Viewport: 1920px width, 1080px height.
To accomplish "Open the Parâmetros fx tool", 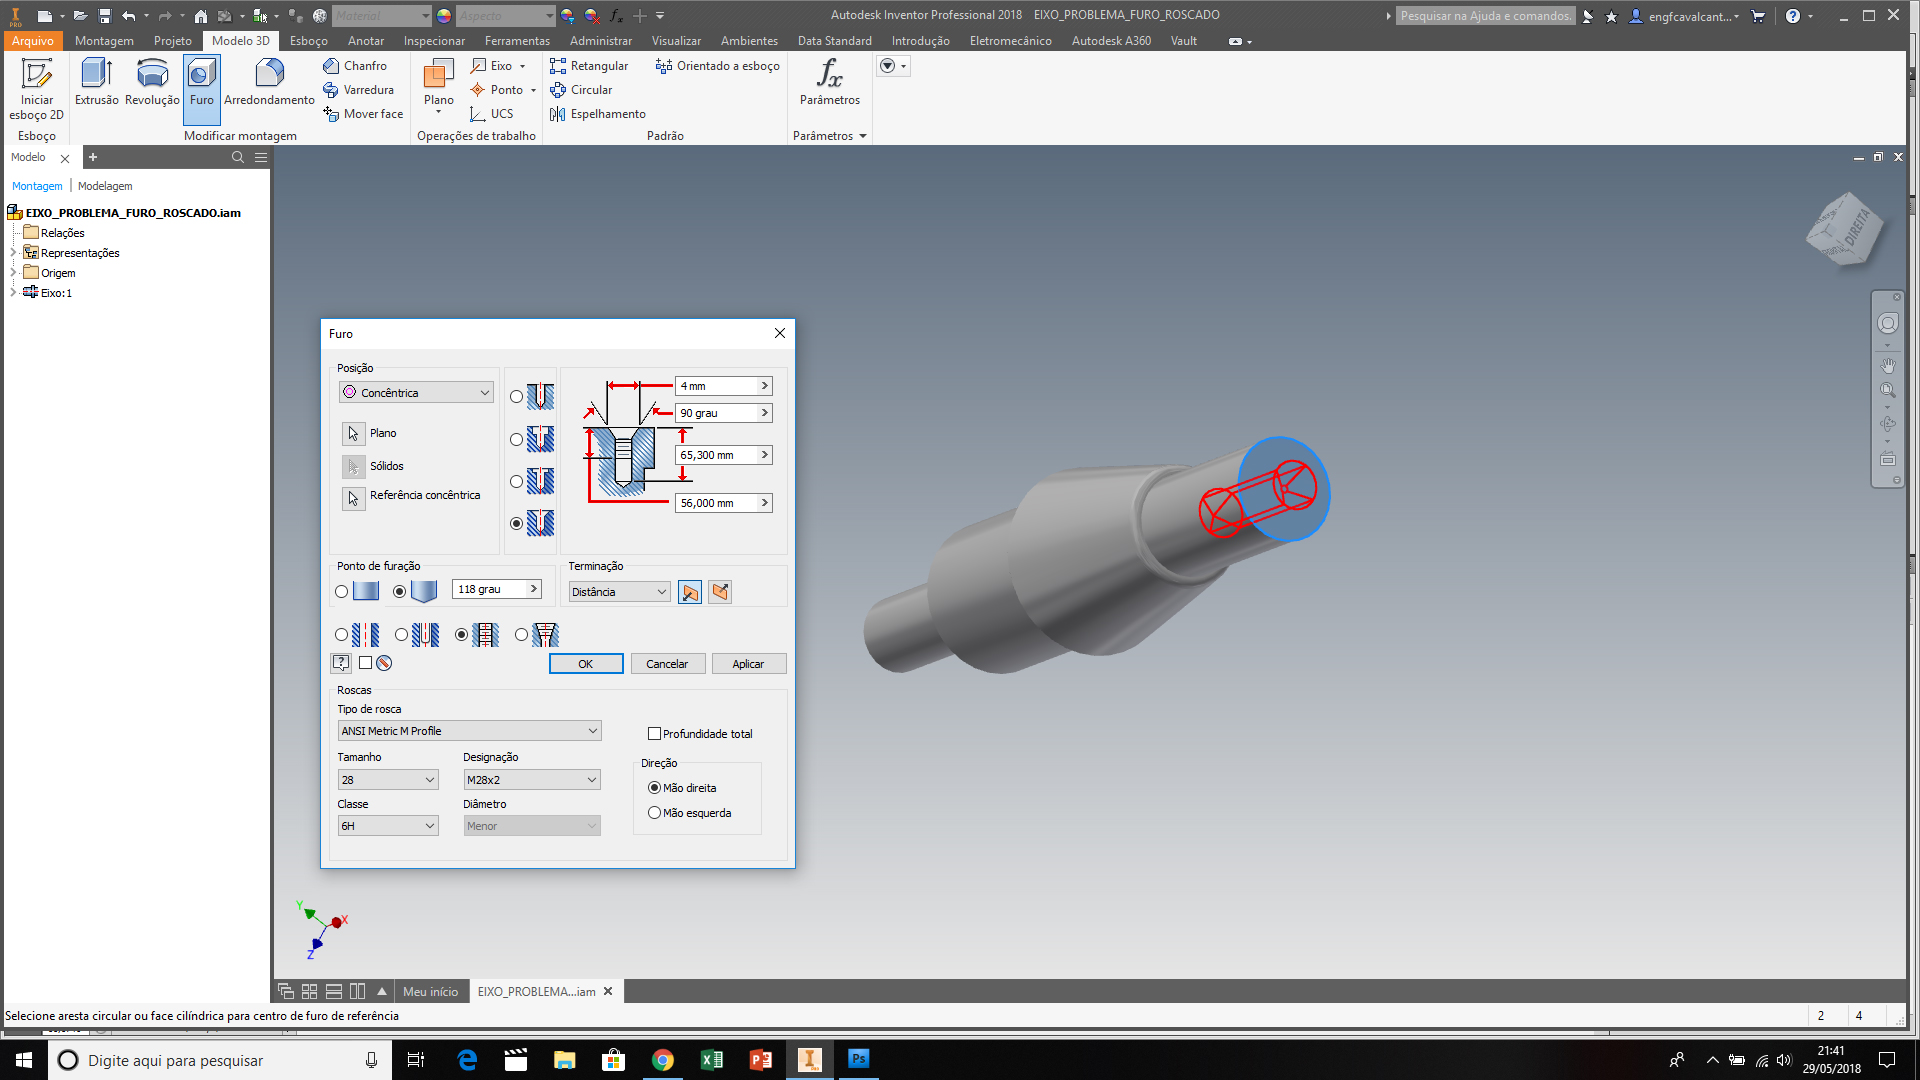I will 830,82.
